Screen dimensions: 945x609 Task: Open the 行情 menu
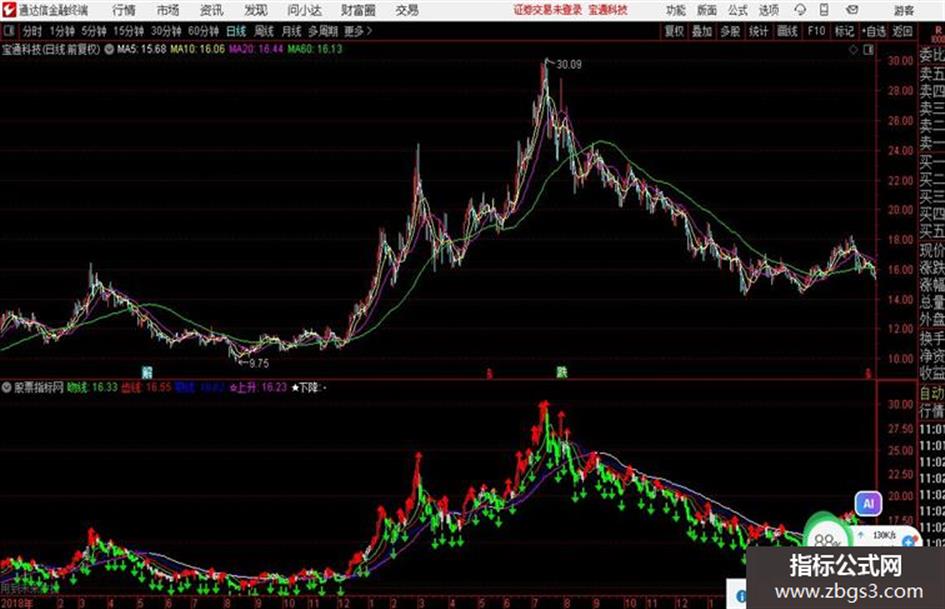(124, 10)
